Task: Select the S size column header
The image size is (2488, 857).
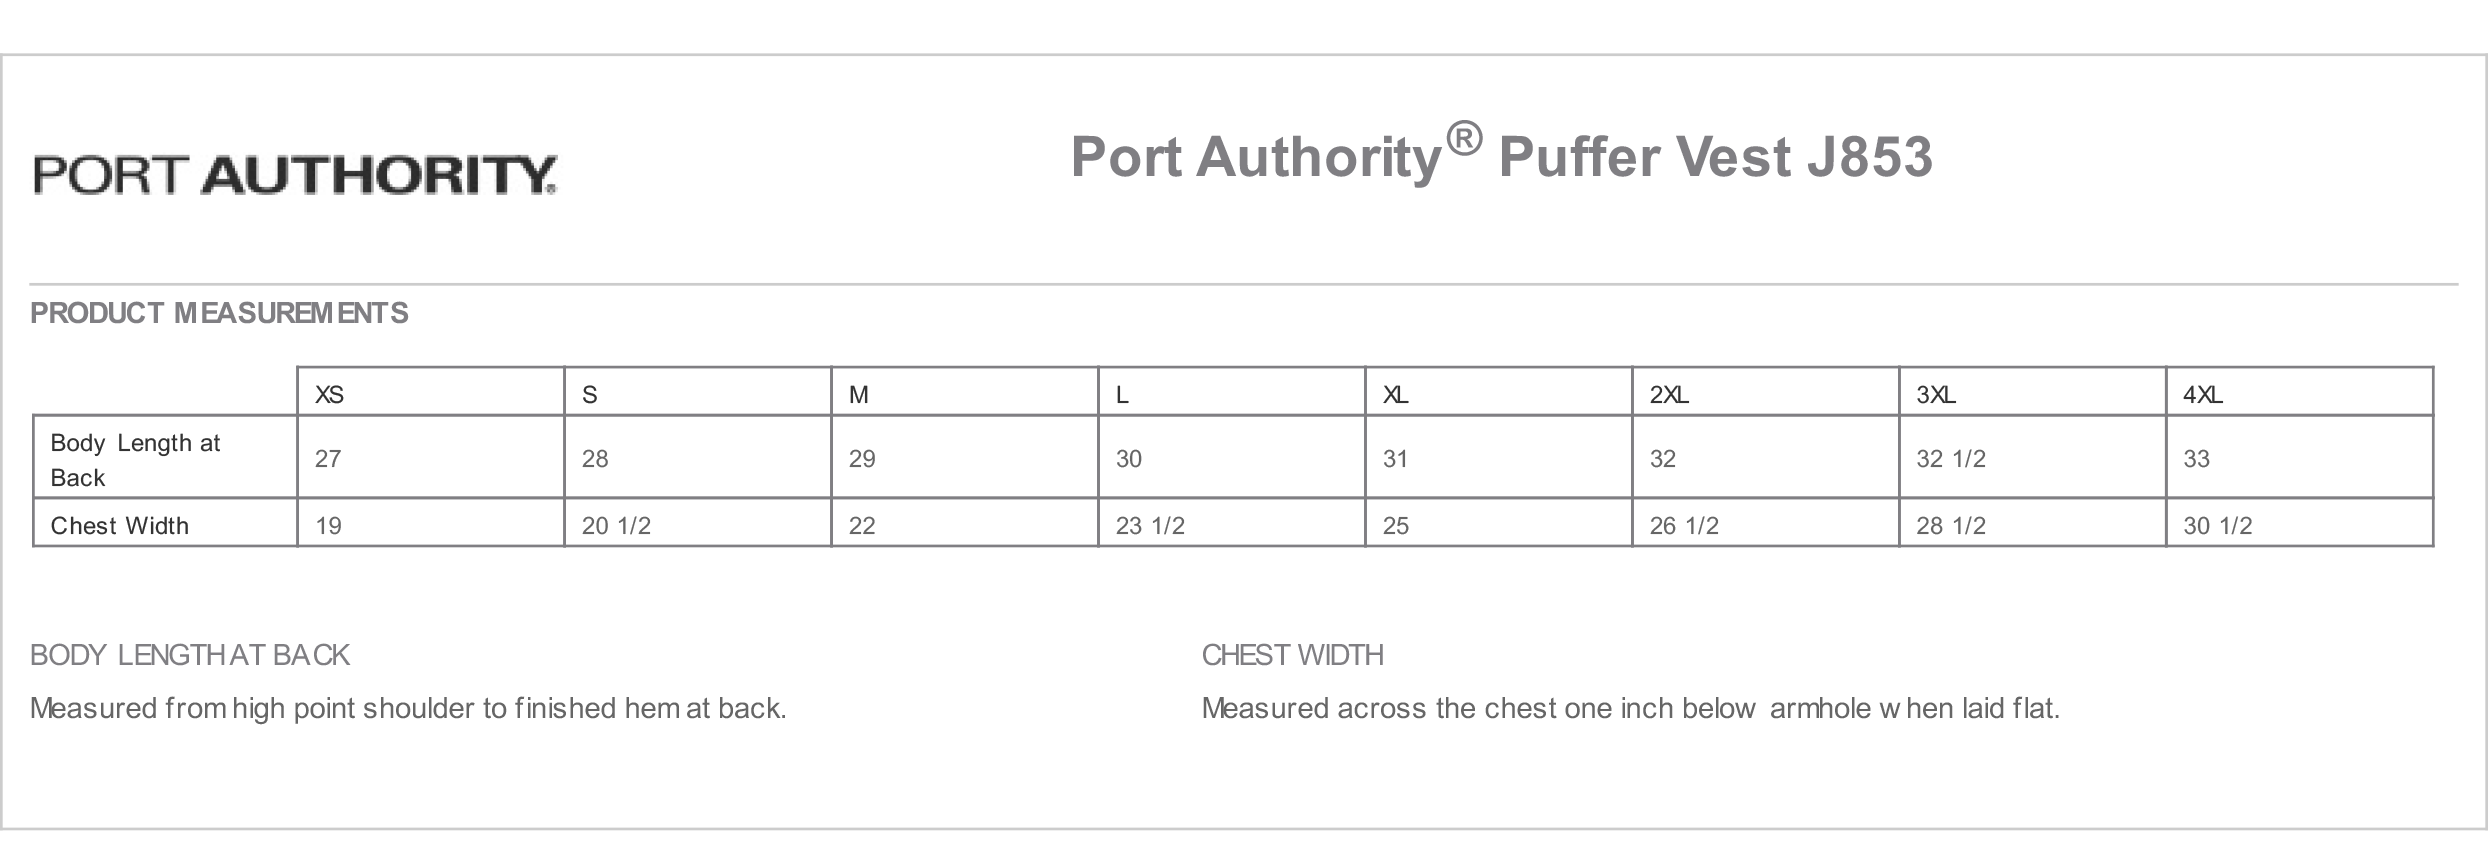Action: click(698, 392)
